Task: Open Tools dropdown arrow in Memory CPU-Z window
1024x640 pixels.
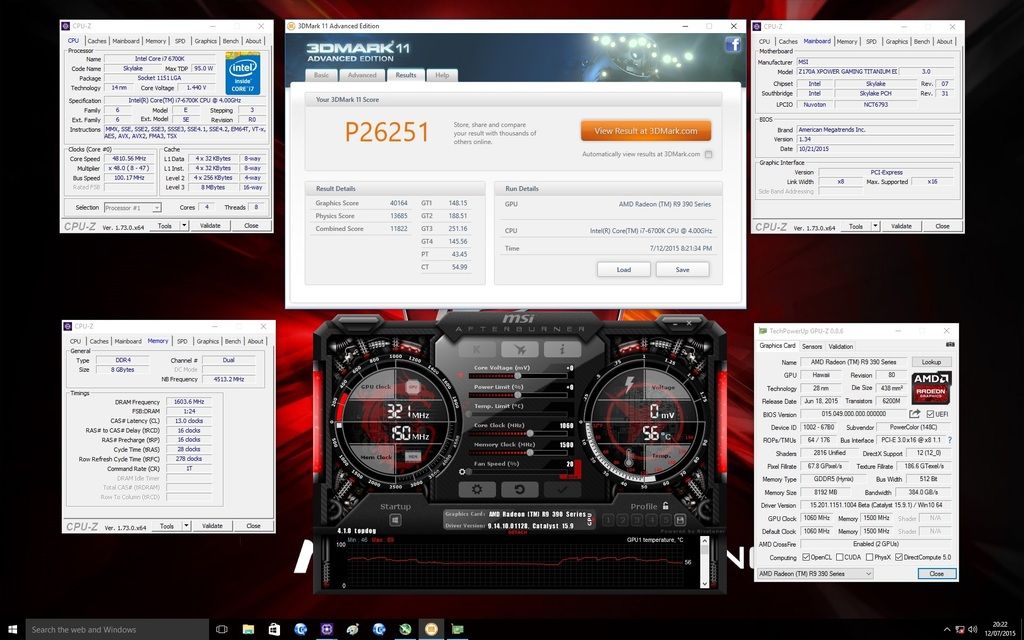Action: 187,526
